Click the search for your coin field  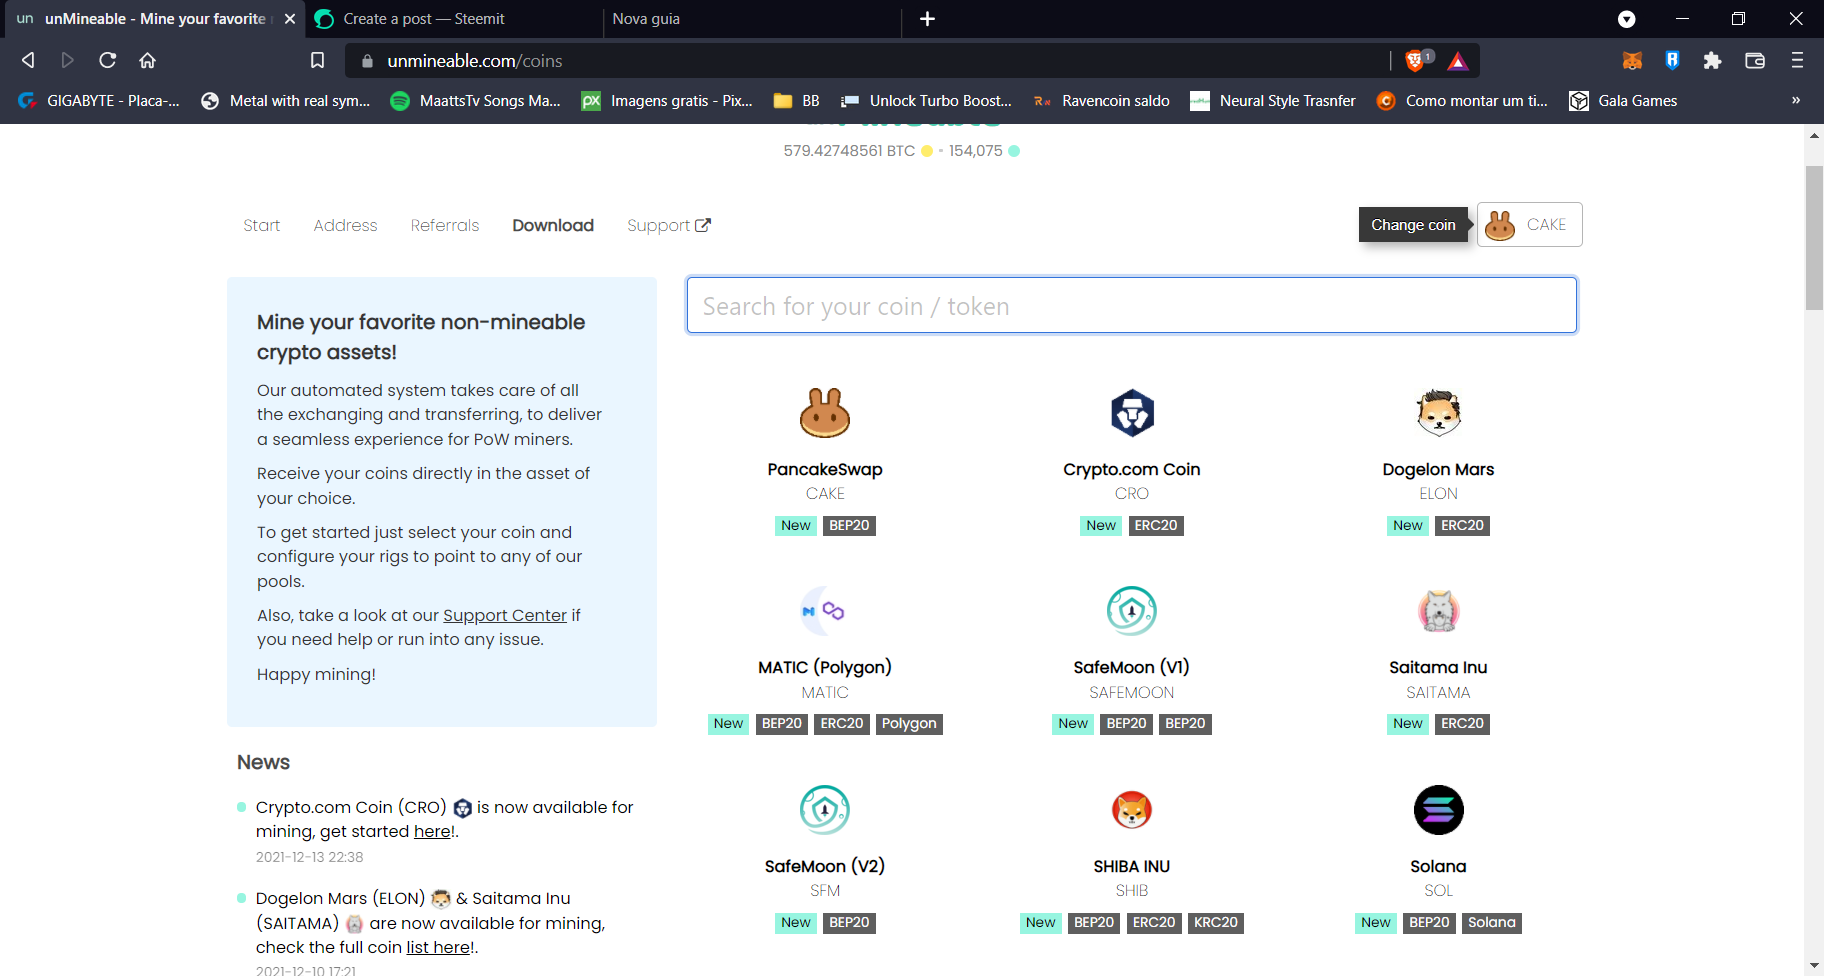1131,305
